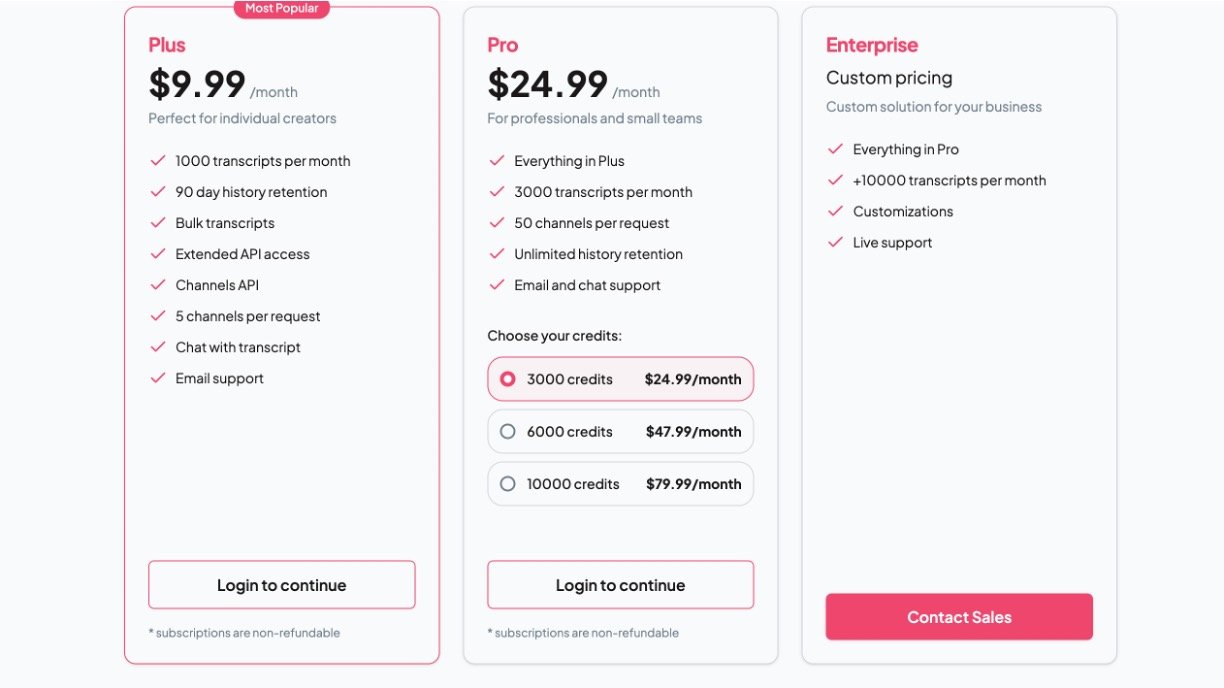The width and height of the screenshot is (1224, 688).
Task: Click the Most Popular badge
Action: click(282, 9)
